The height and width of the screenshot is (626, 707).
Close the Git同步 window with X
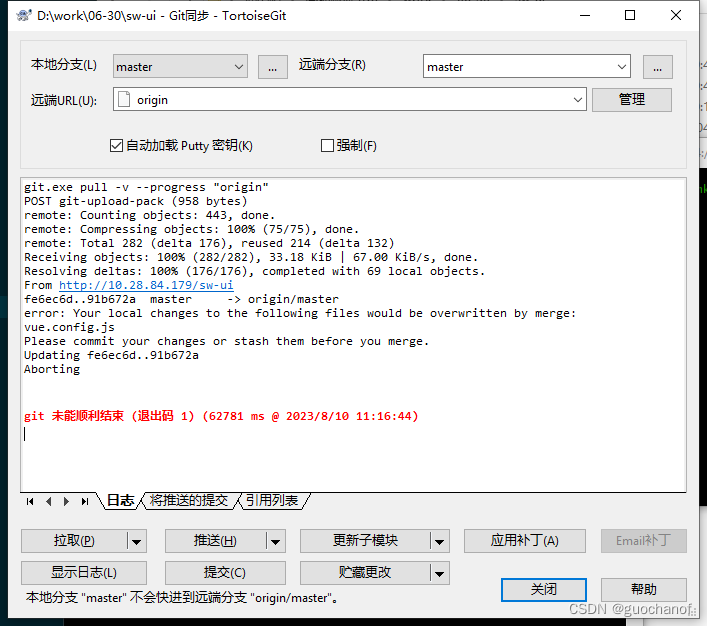[x=675, y=15]
